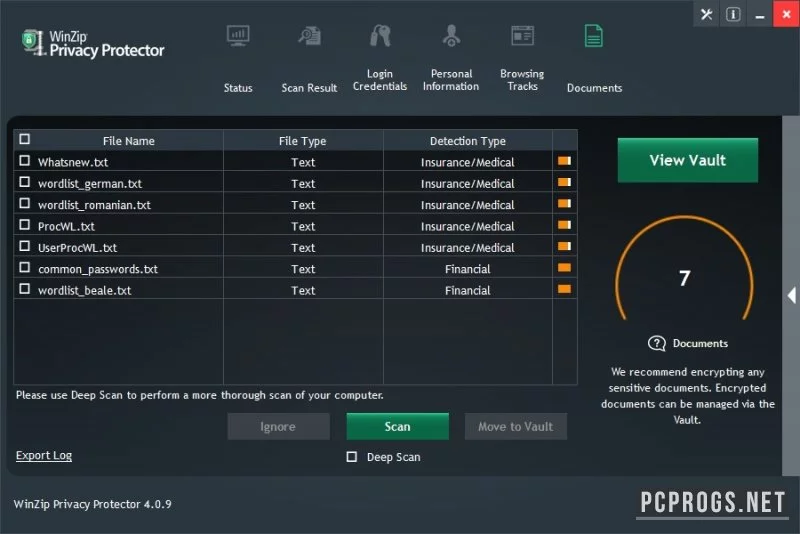Close the Privacy Protector window
The width and height of the screenshot is (800, 534).
point(786,14)
